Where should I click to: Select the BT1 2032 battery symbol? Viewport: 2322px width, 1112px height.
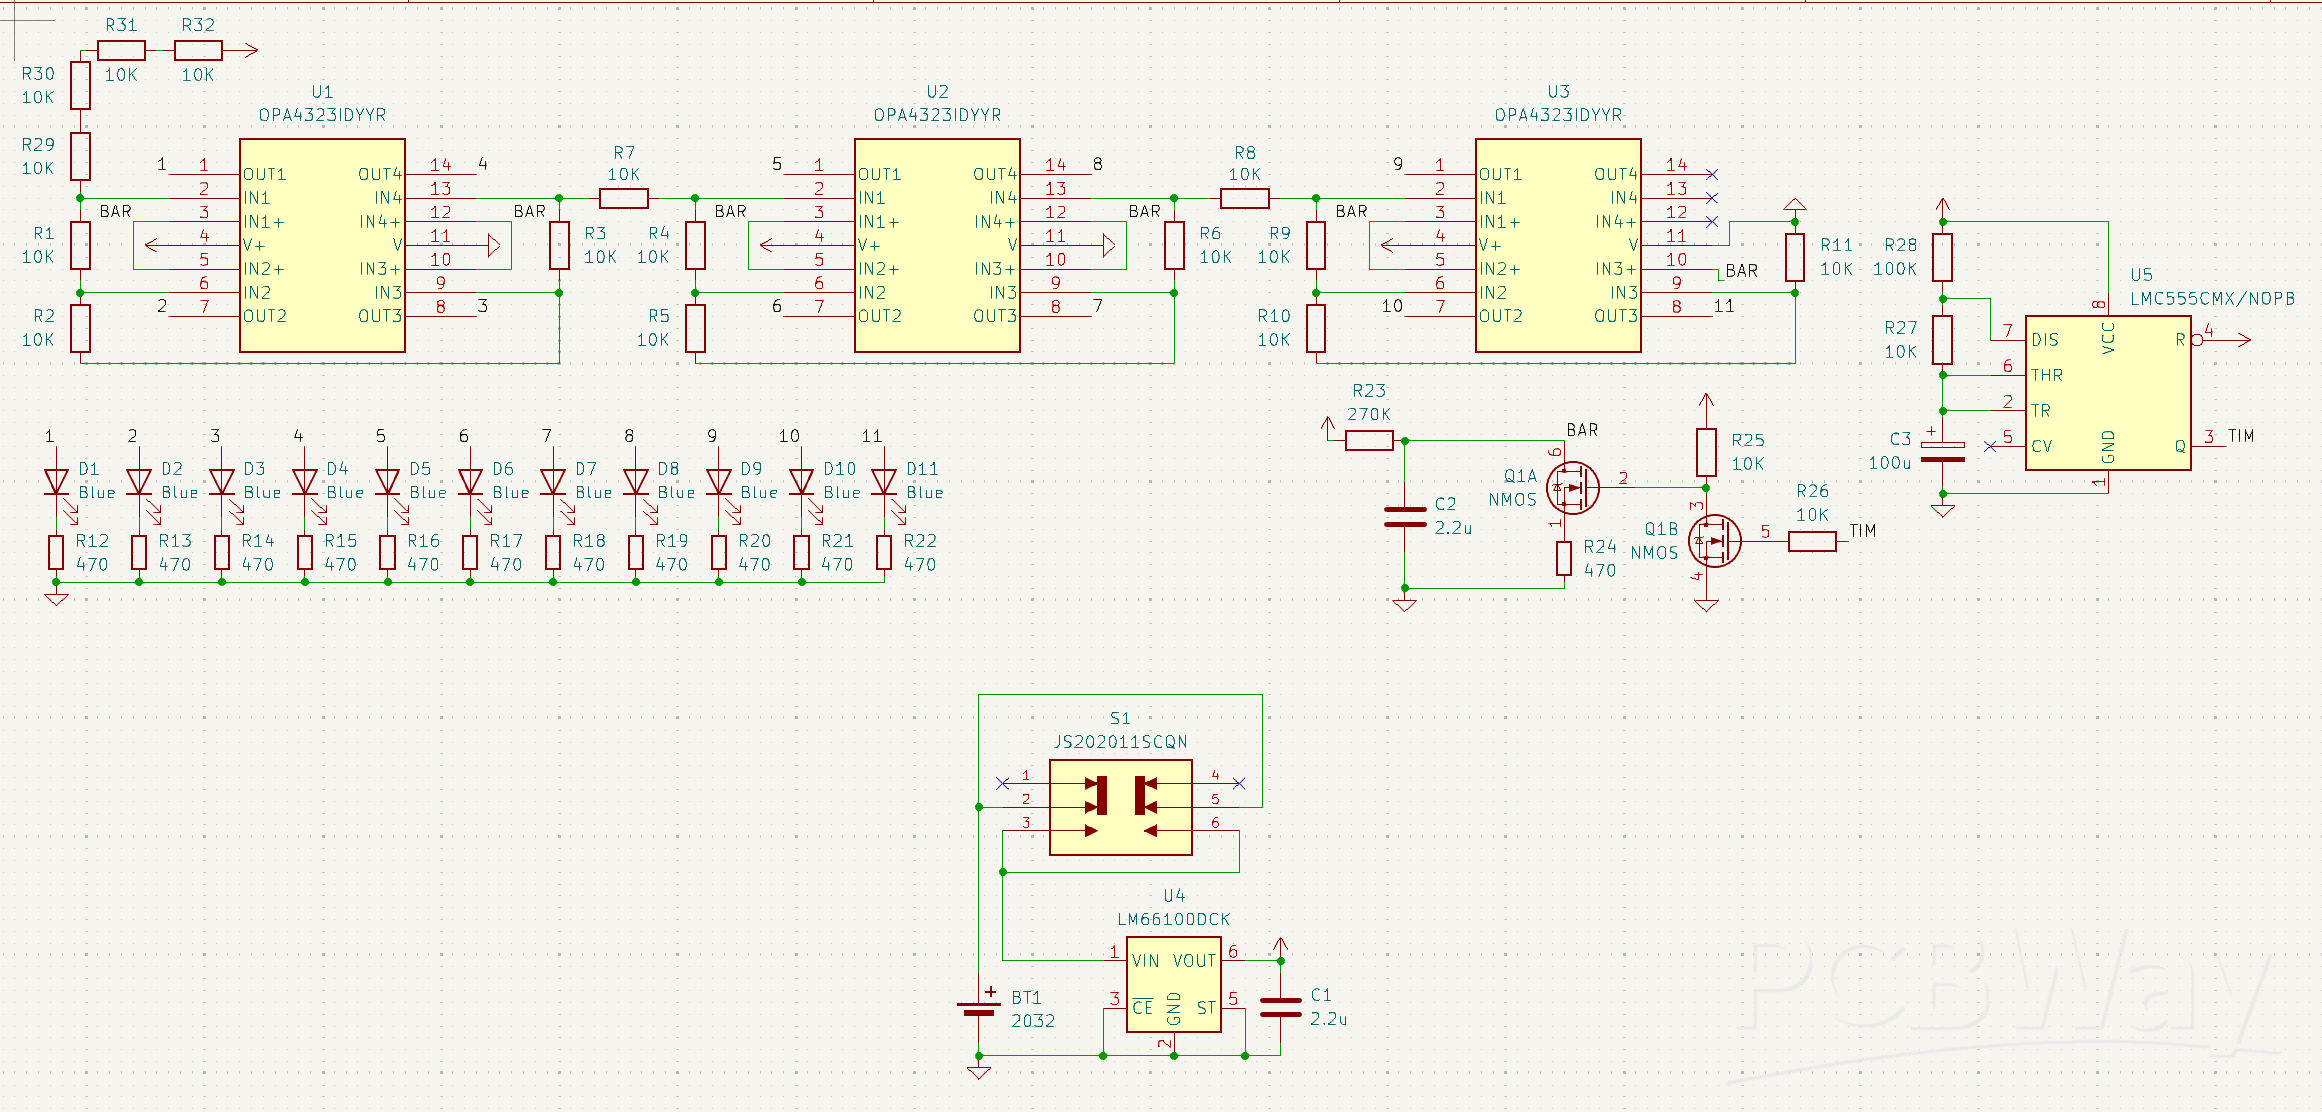[x=979, y=1008]
